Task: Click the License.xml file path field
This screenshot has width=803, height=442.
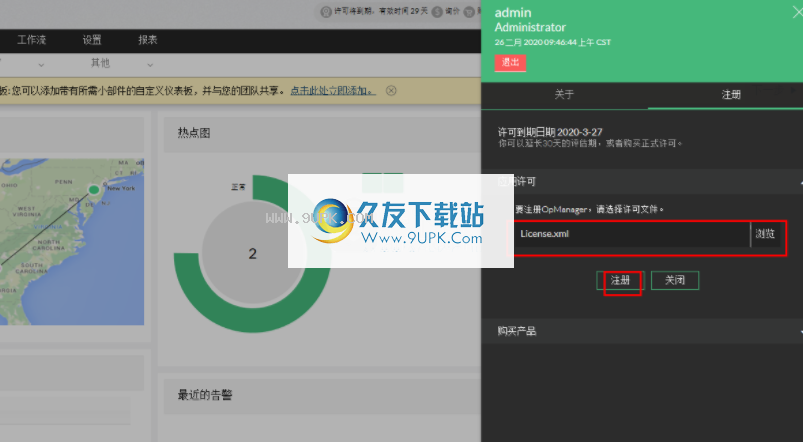Action: coord(632,234)
